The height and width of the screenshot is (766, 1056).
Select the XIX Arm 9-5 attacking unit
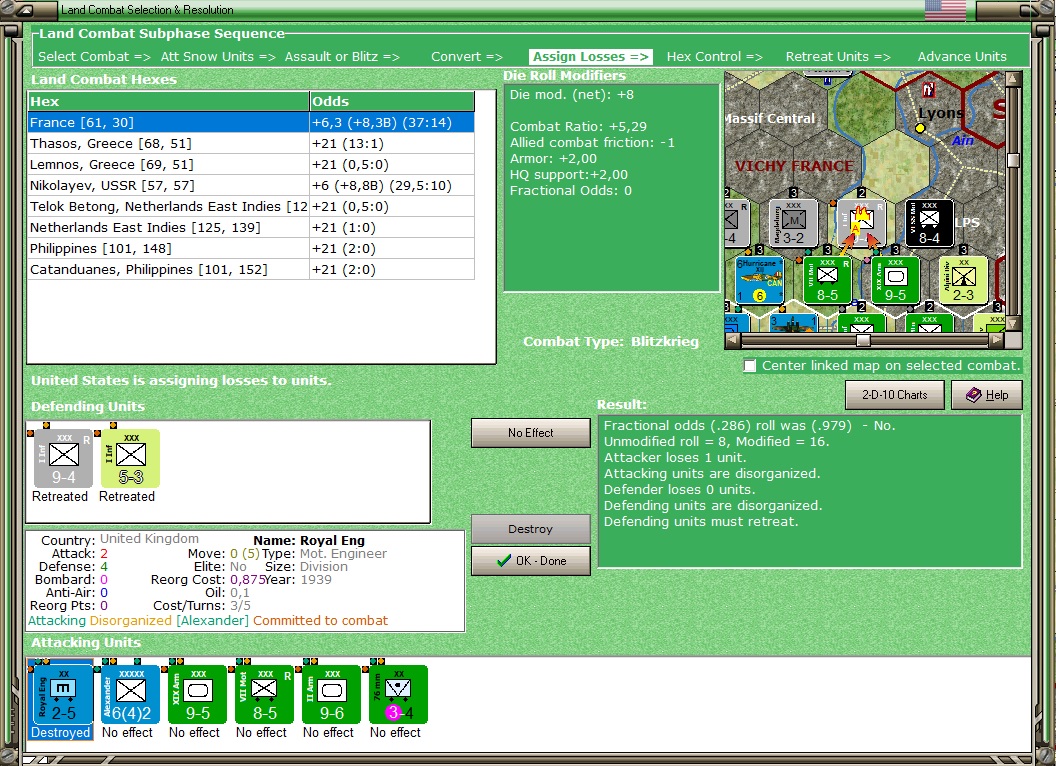coord(195,694)
